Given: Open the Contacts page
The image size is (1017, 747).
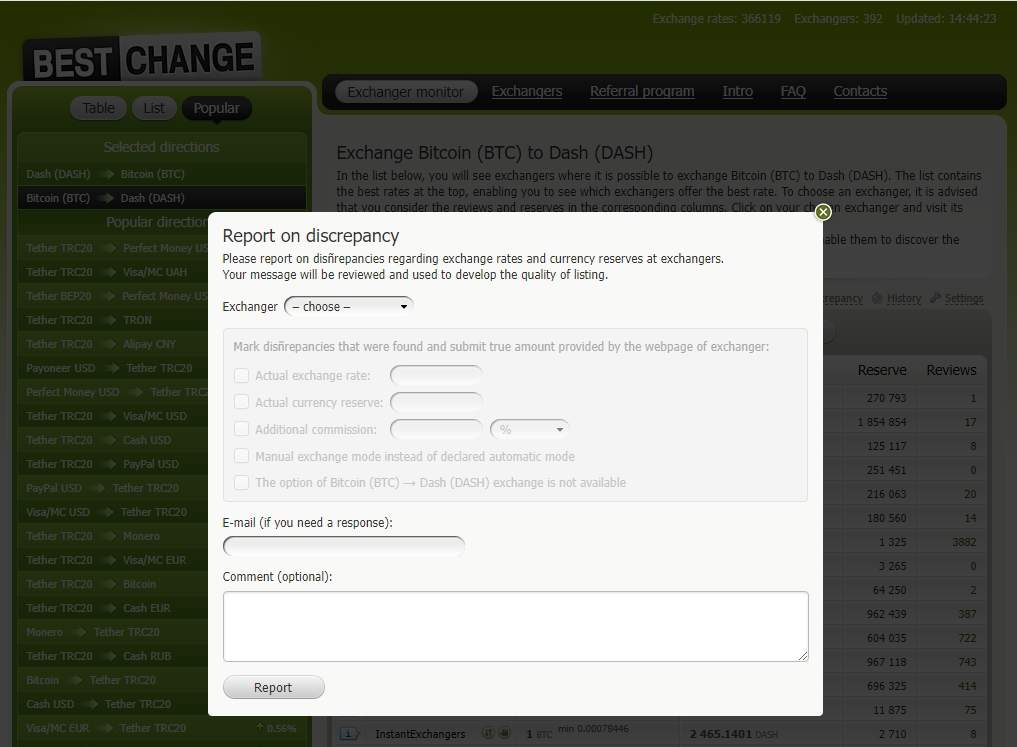Looking at the screenshot, I should click(860, 91).
